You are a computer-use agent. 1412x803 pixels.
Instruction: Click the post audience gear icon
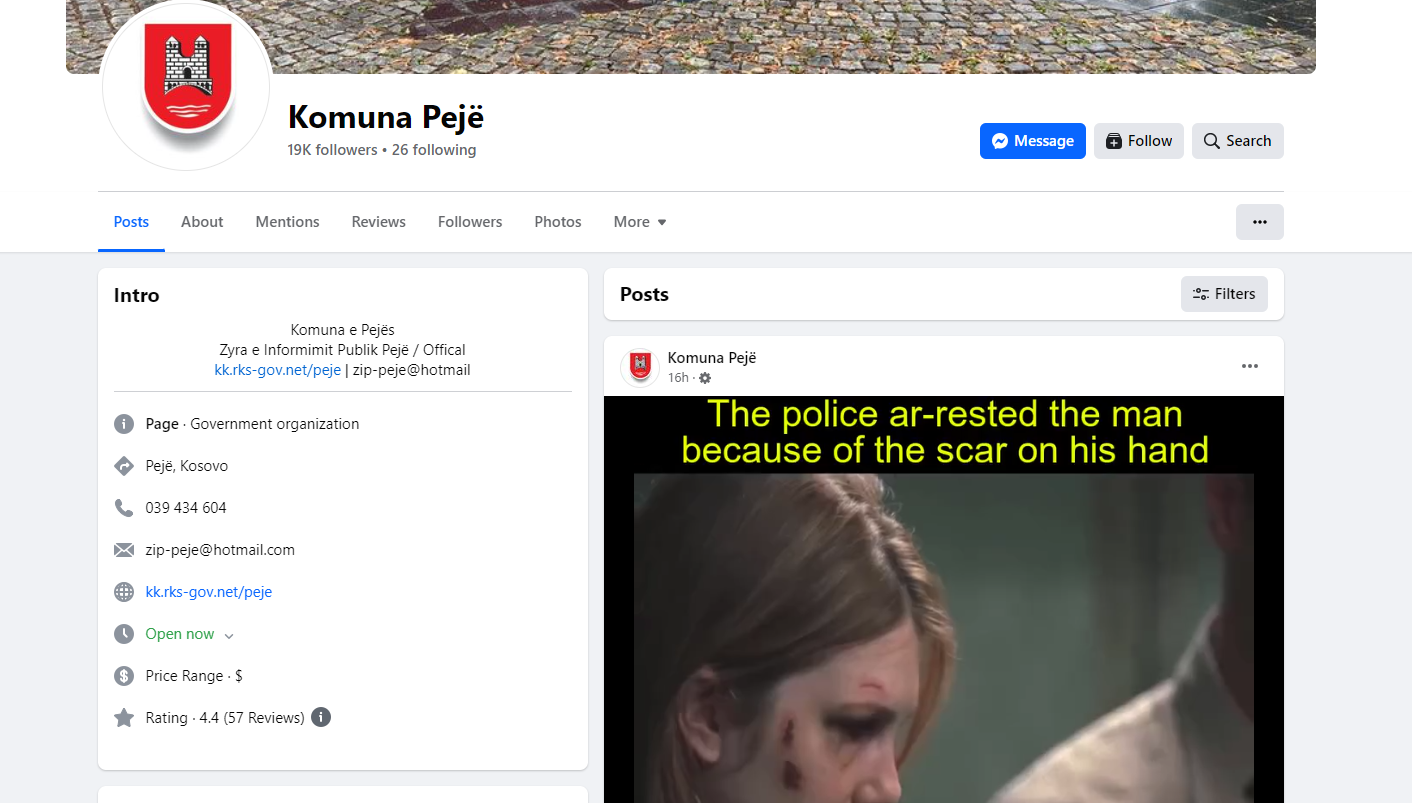tap(705, 378)
